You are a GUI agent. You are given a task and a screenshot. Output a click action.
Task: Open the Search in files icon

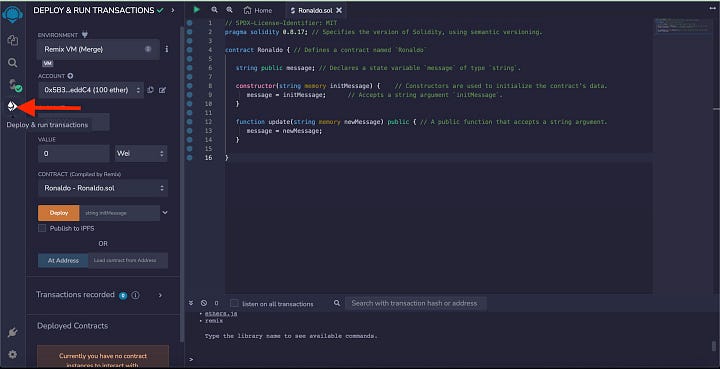click(x=12, y=63)
